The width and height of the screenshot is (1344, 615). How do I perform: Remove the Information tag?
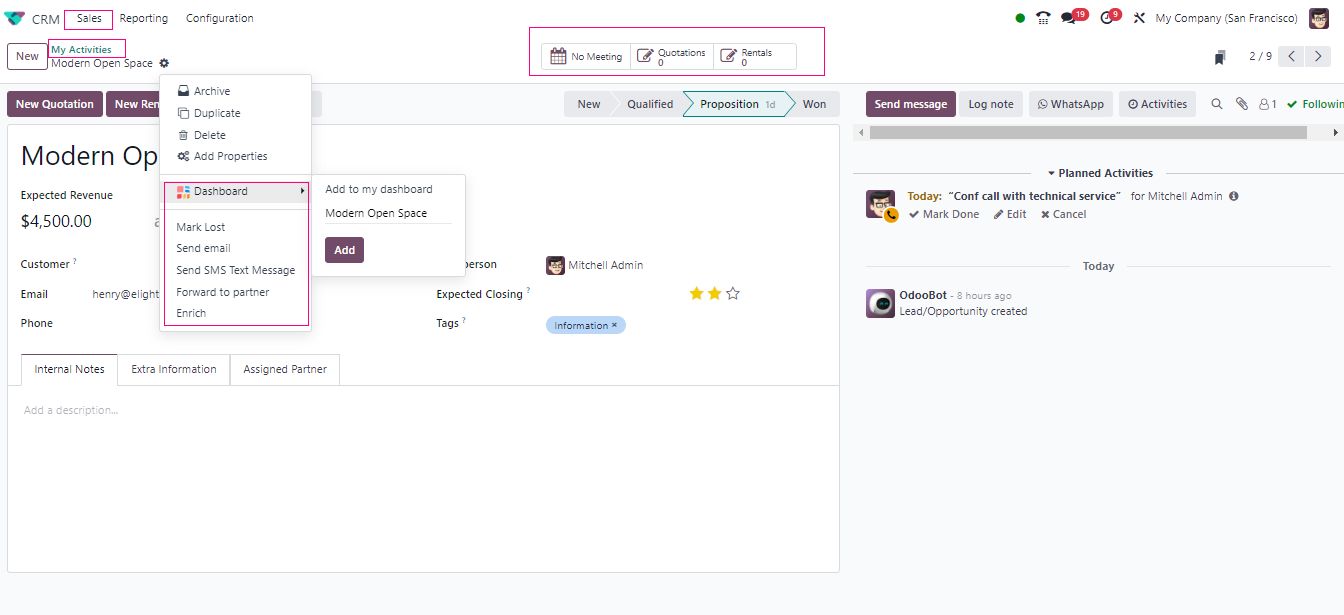(x=615, y=325)
